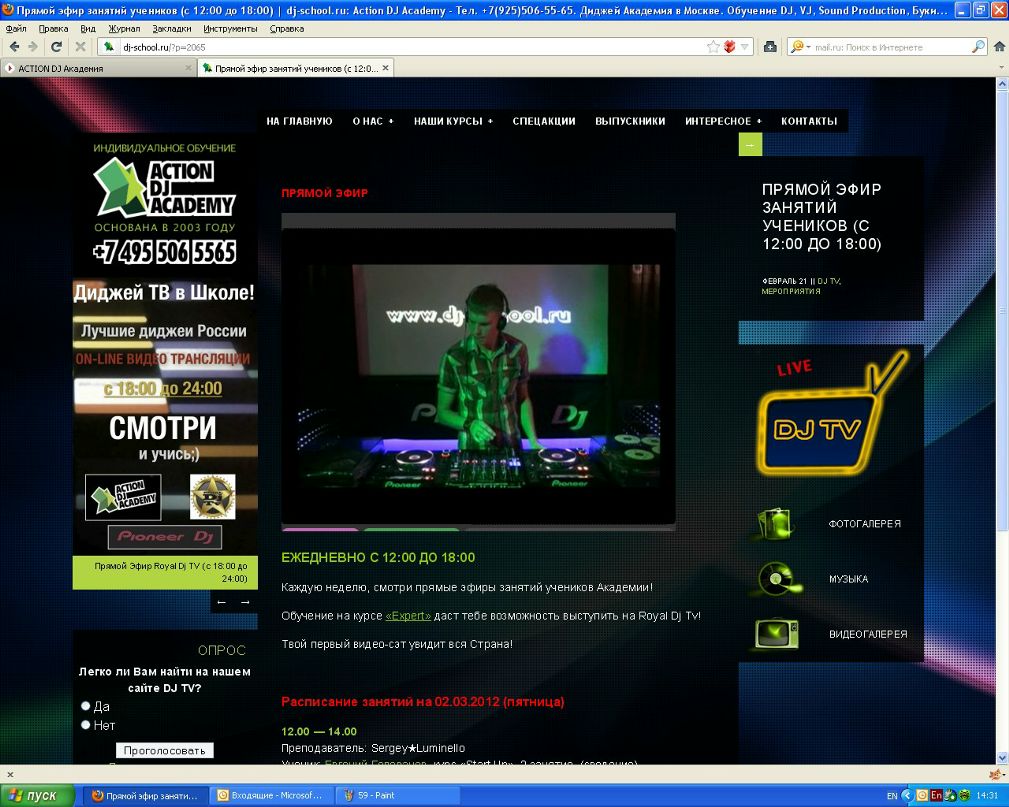Screen dimensions: 1009x807
Task: Open the Инструменты menu
Action: [230, 29]
